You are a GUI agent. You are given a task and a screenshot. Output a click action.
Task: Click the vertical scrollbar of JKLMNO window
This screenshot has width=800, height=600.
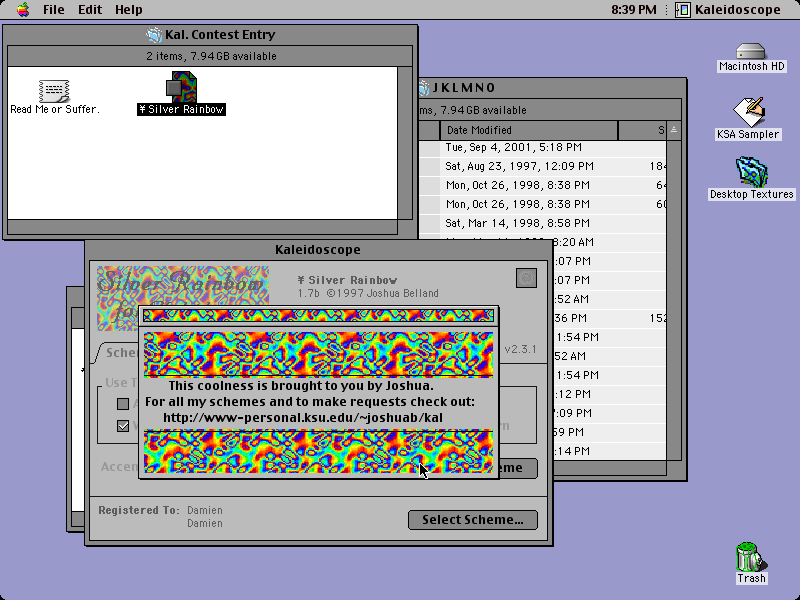673,299
